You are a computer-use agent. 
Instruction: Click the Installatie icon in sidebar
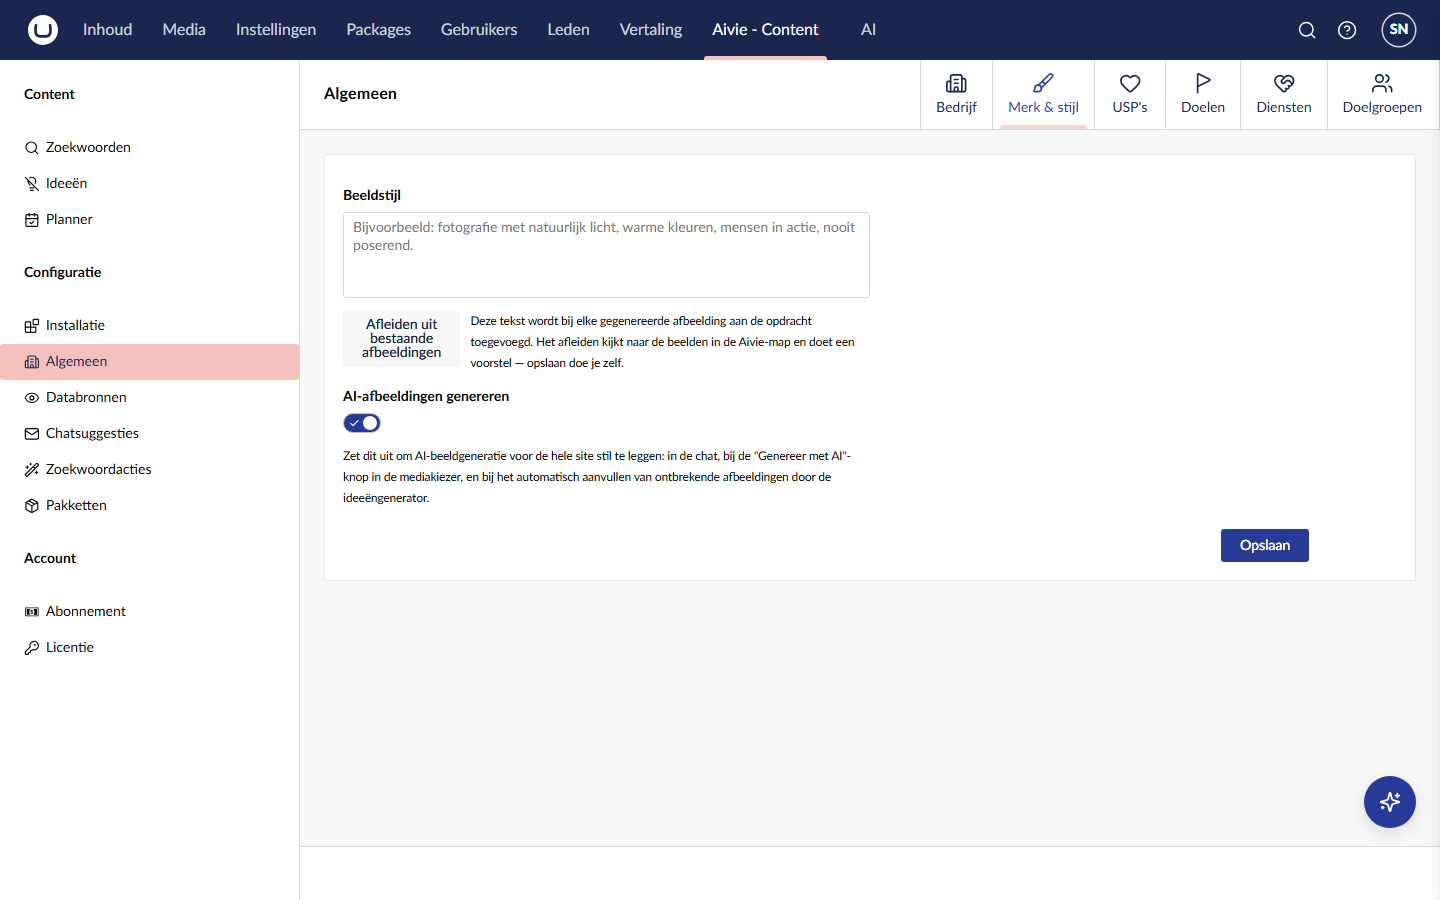coord(32,326)
